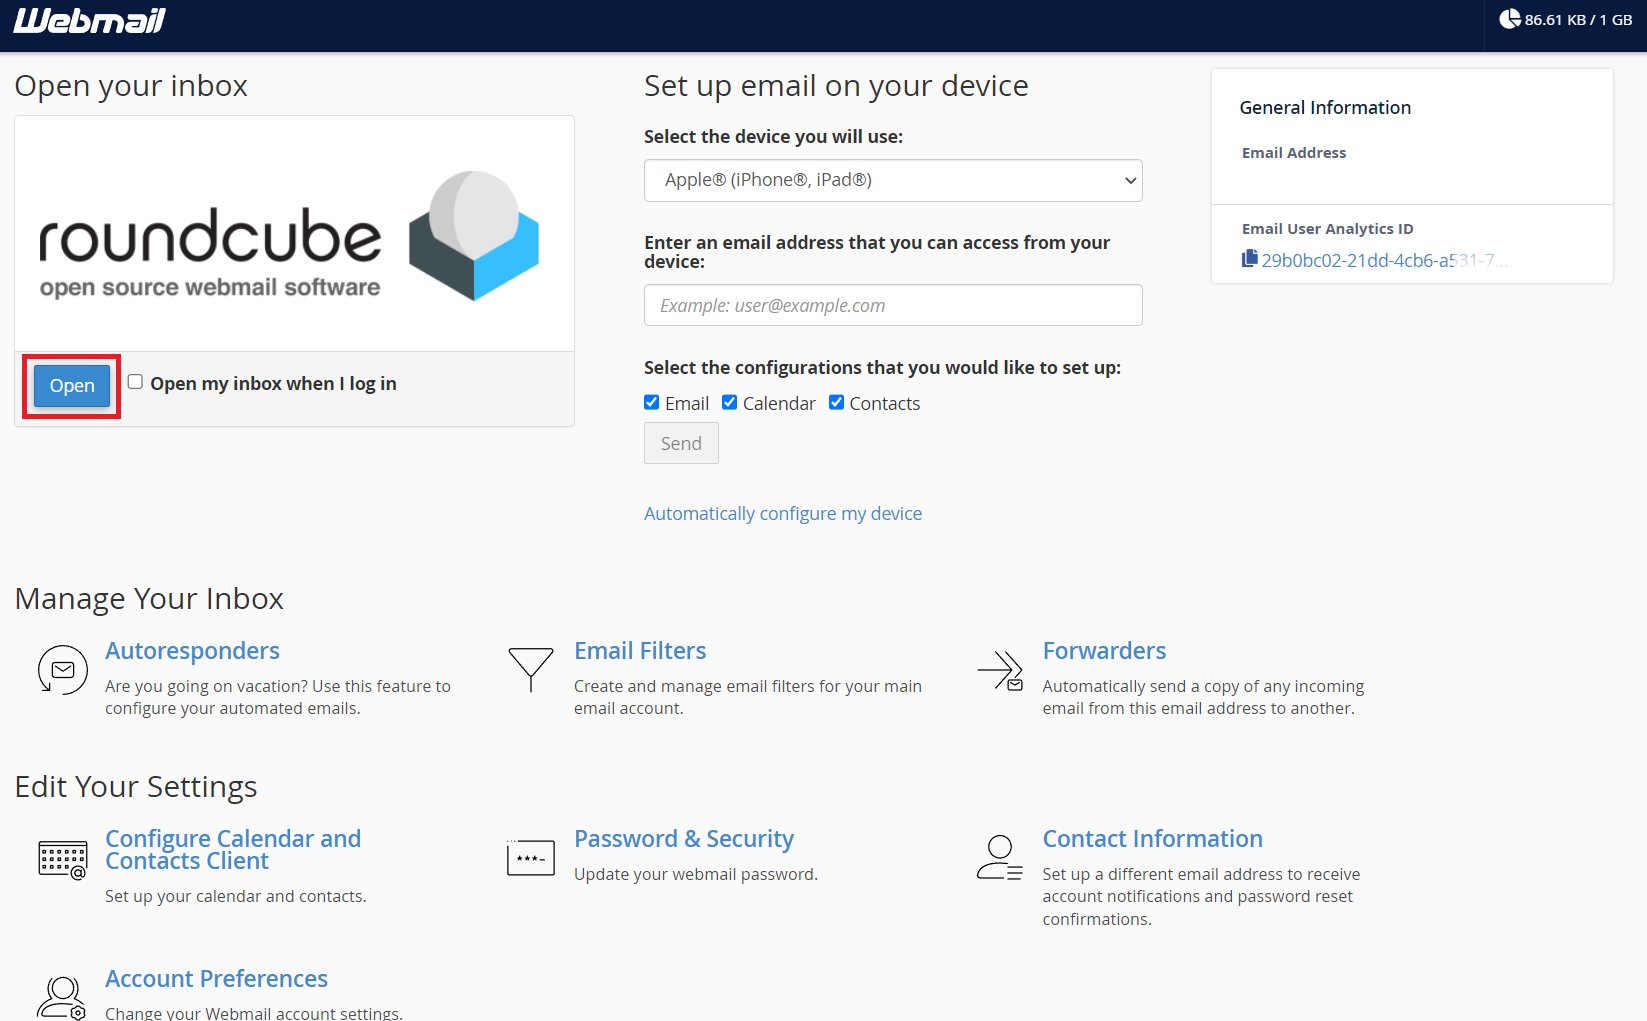Click the Account Preferences user icon
This screenshot has width=1647, height=1021.
(x=62, y=998)
